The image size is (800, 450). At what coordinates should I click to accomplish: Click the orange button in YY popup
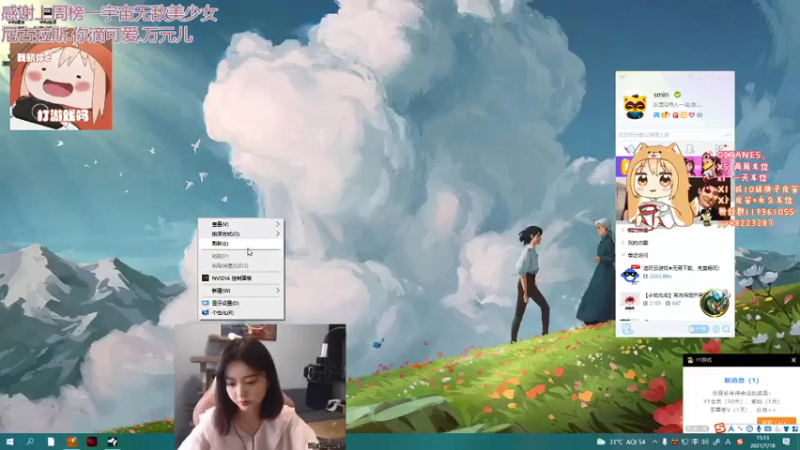point(777,422)
